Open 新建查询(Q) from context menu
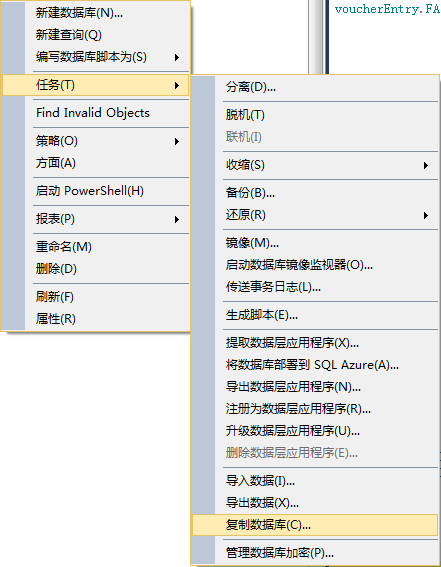The width and height of the screenshot is (441, 567). pos(96,35)
